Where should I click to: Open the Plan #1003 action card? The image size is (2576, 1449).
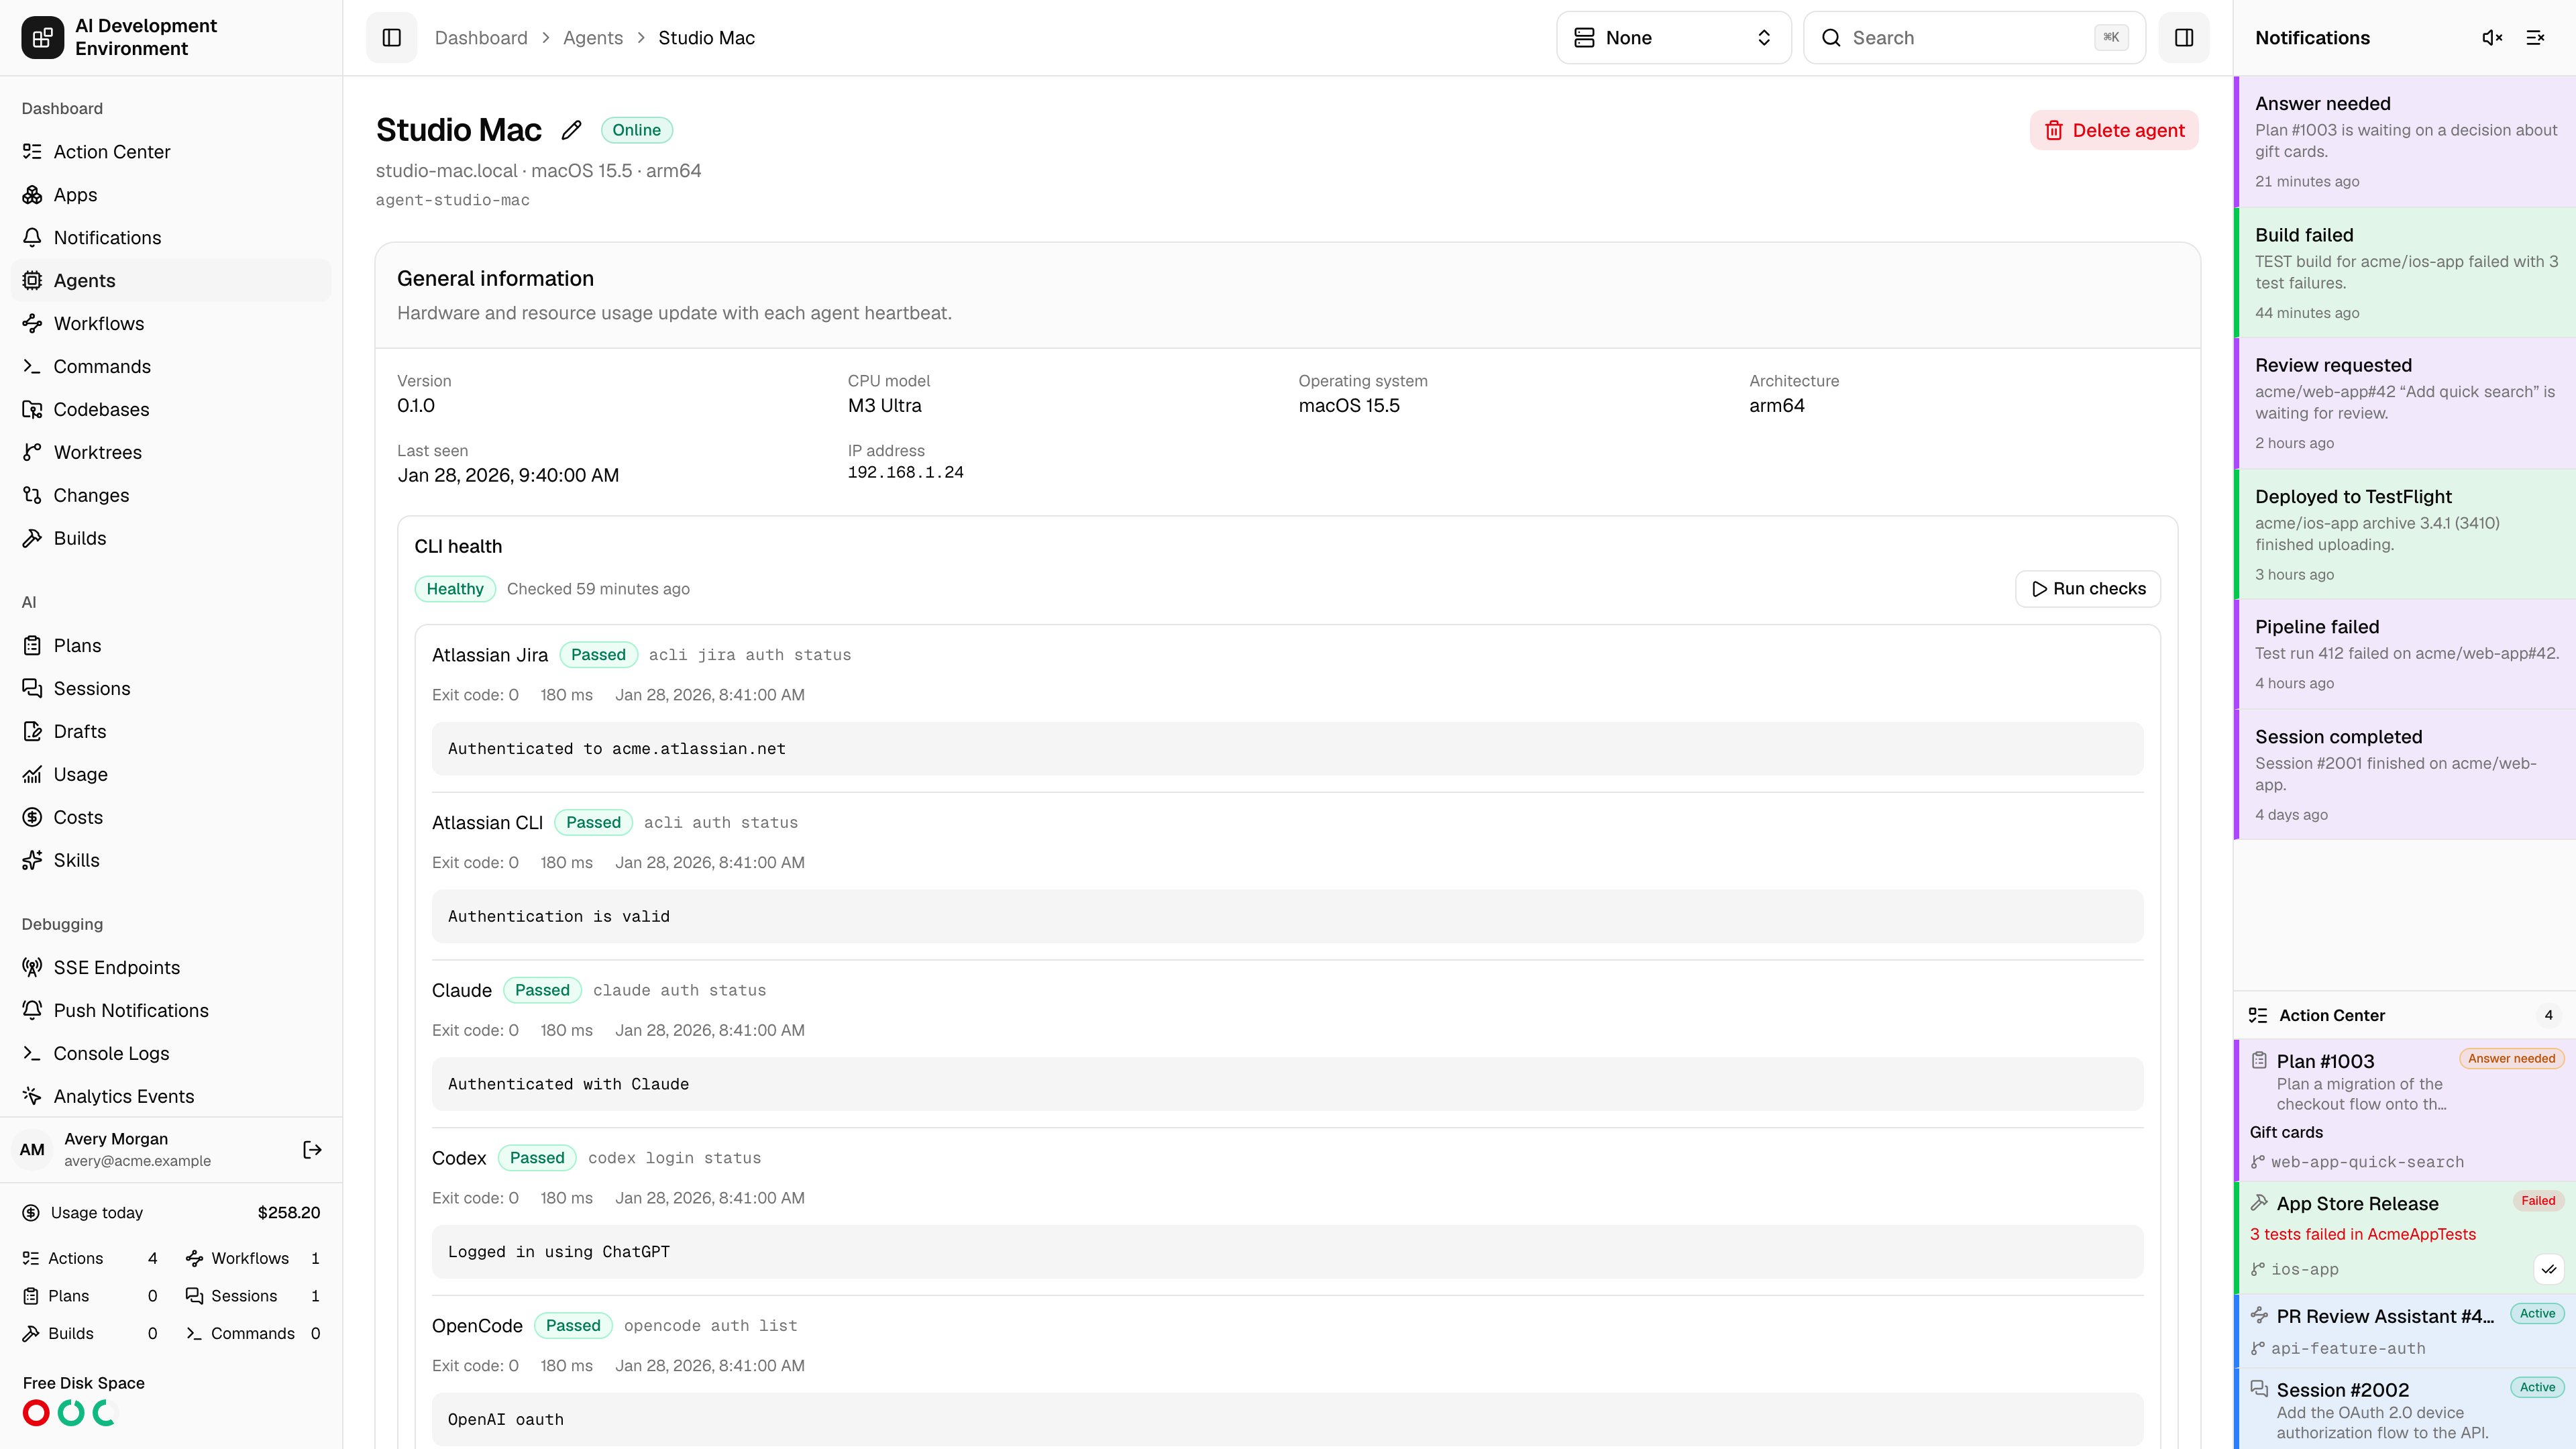click(2405, 1110)
